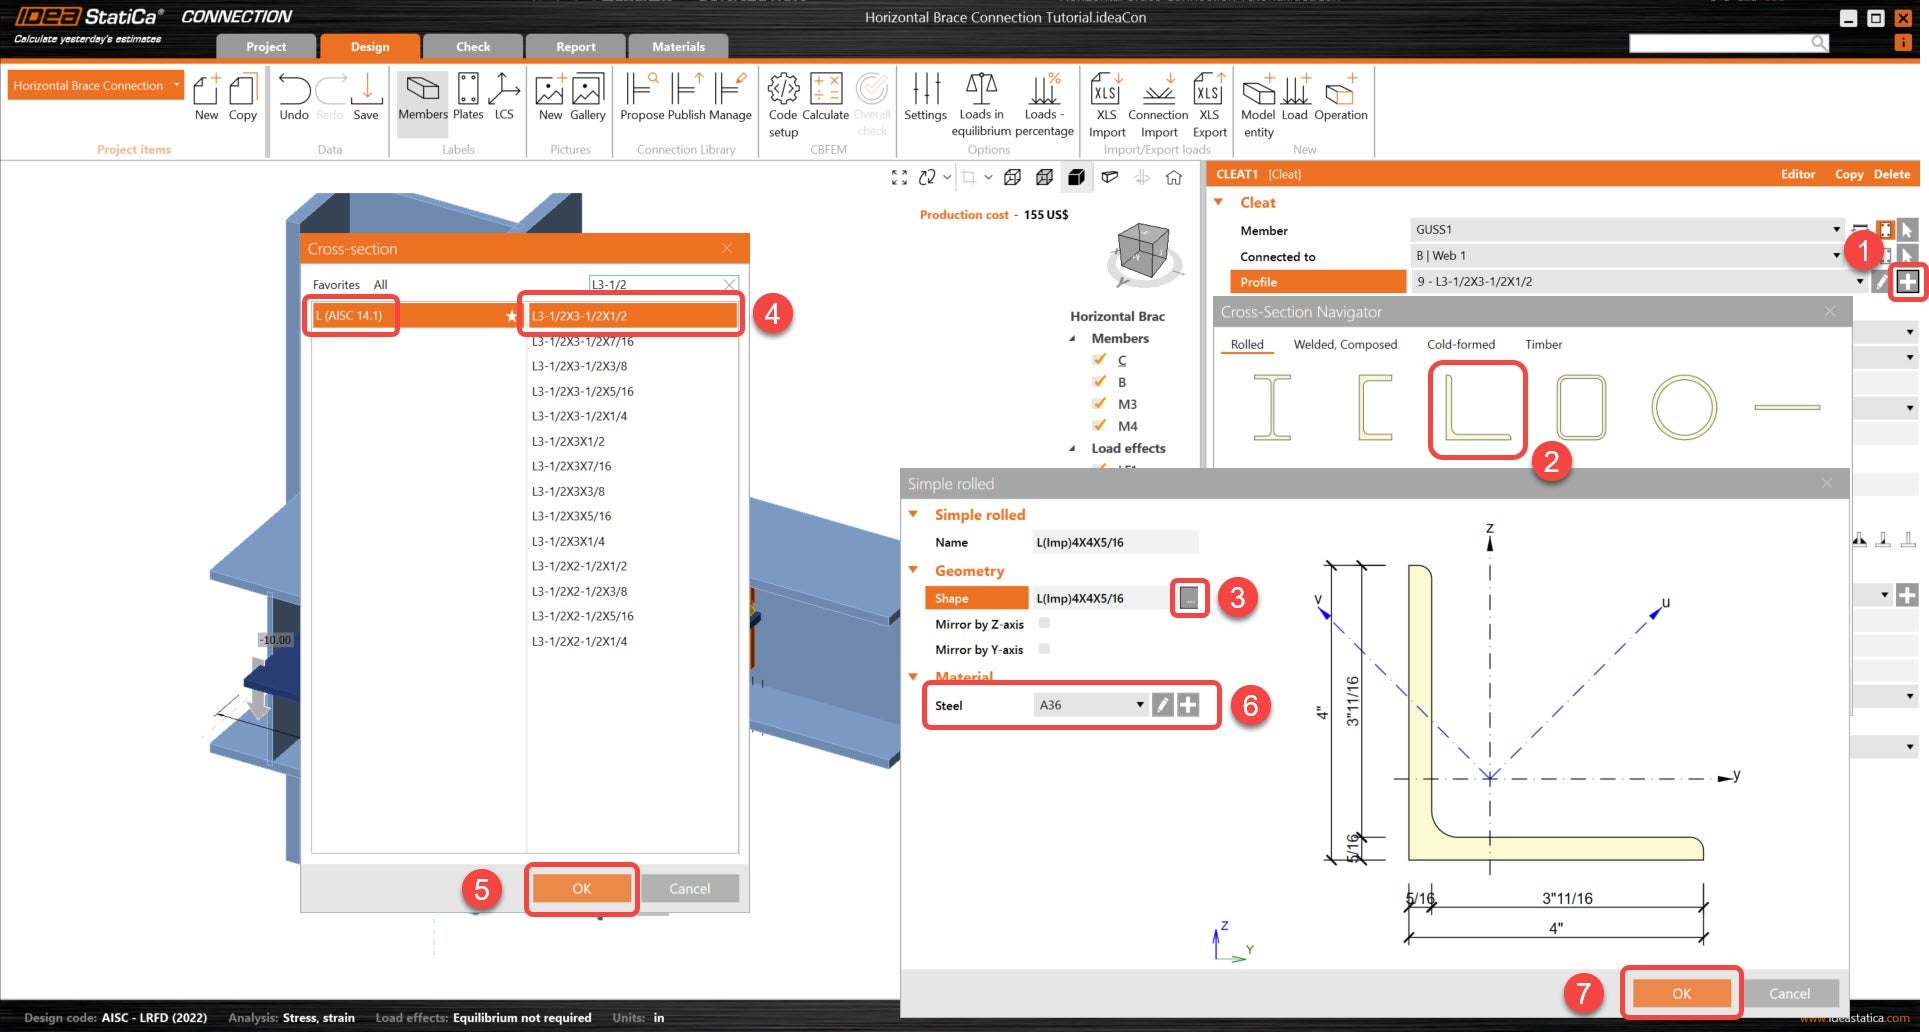Switch to the Check tab
This screenshot has height=1032, width=1929.
(x=473, y=46)
